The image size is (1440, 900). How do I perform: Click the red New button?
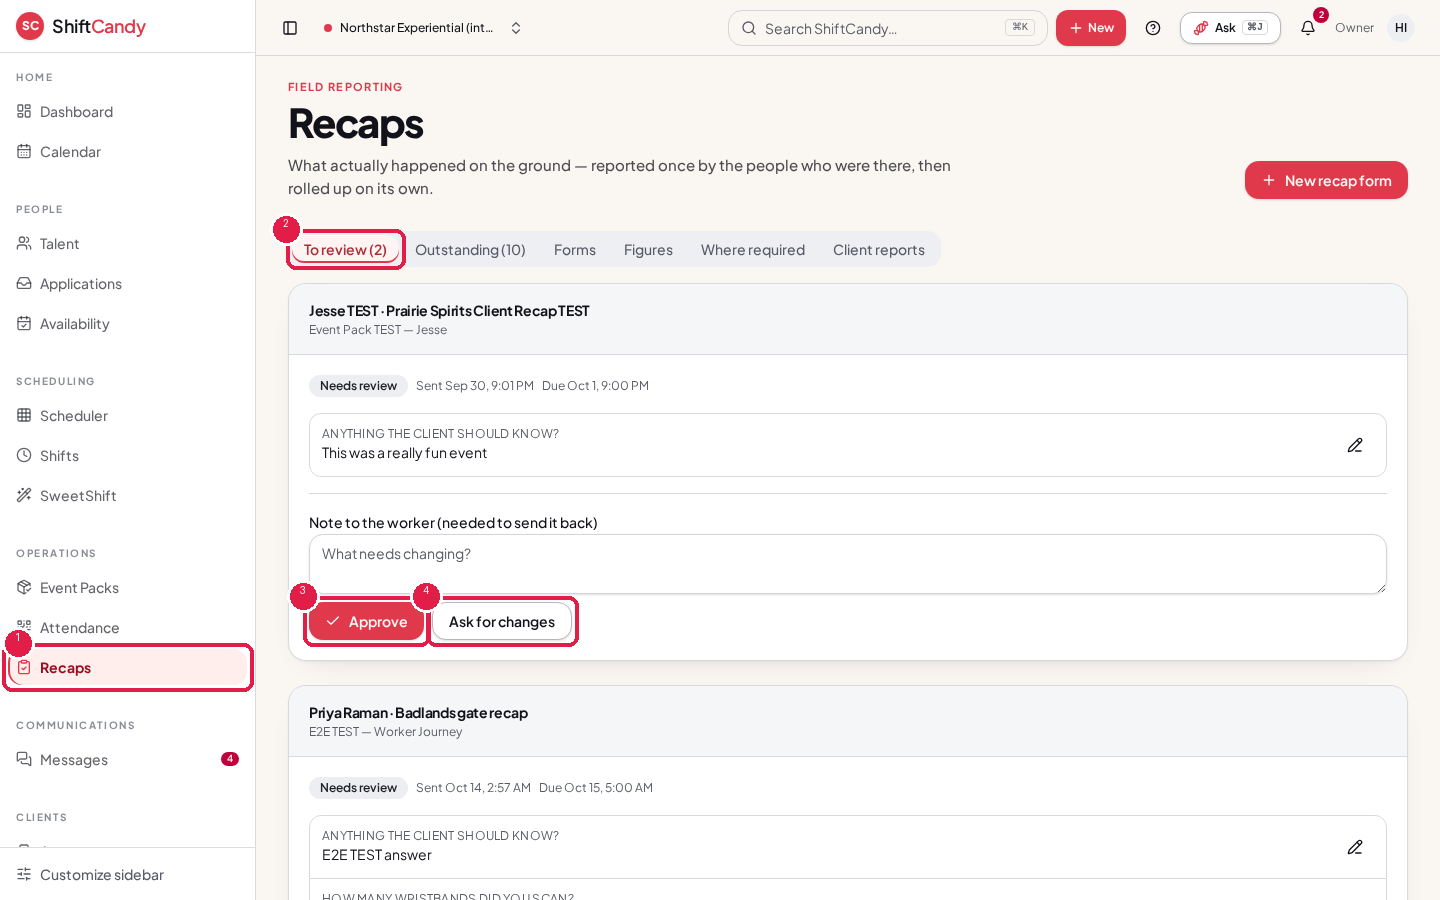(1091, 28)
